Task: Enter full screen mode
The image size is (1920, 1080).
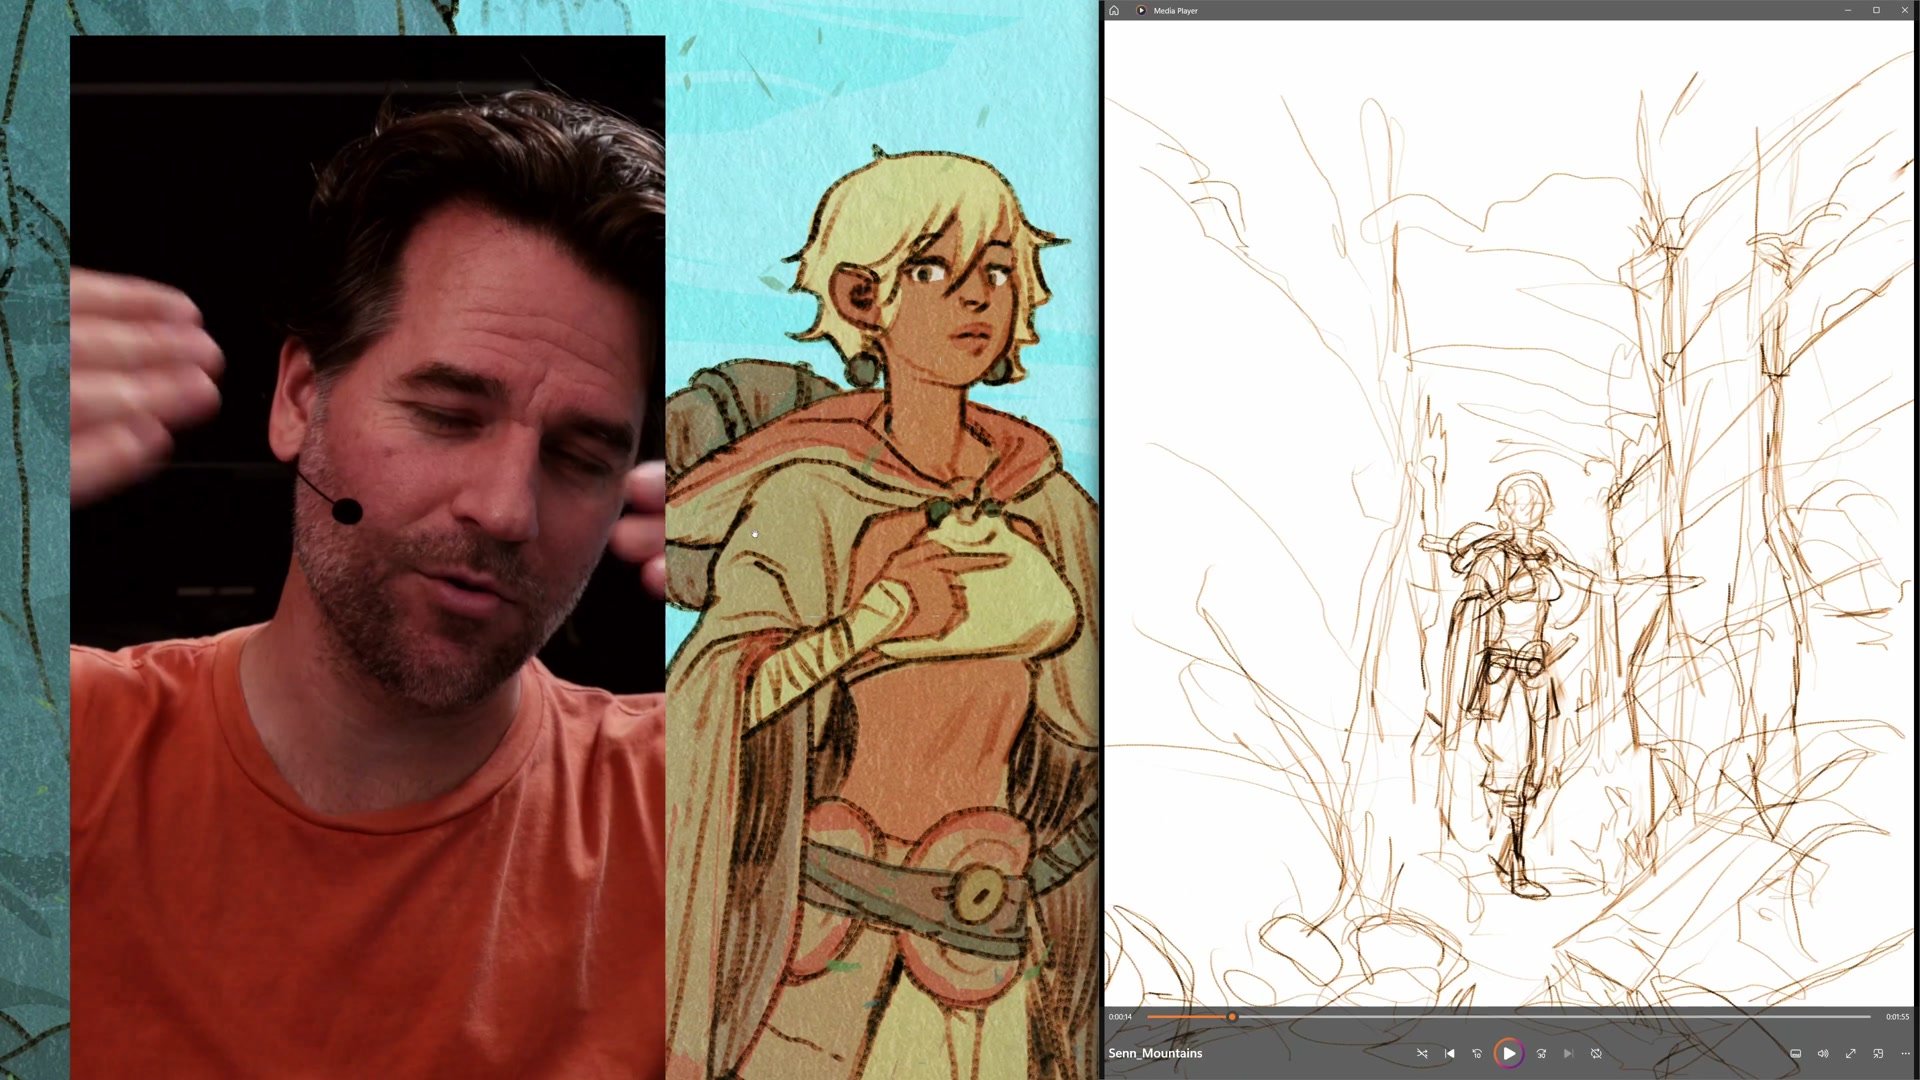Action: [1851, 1053]
